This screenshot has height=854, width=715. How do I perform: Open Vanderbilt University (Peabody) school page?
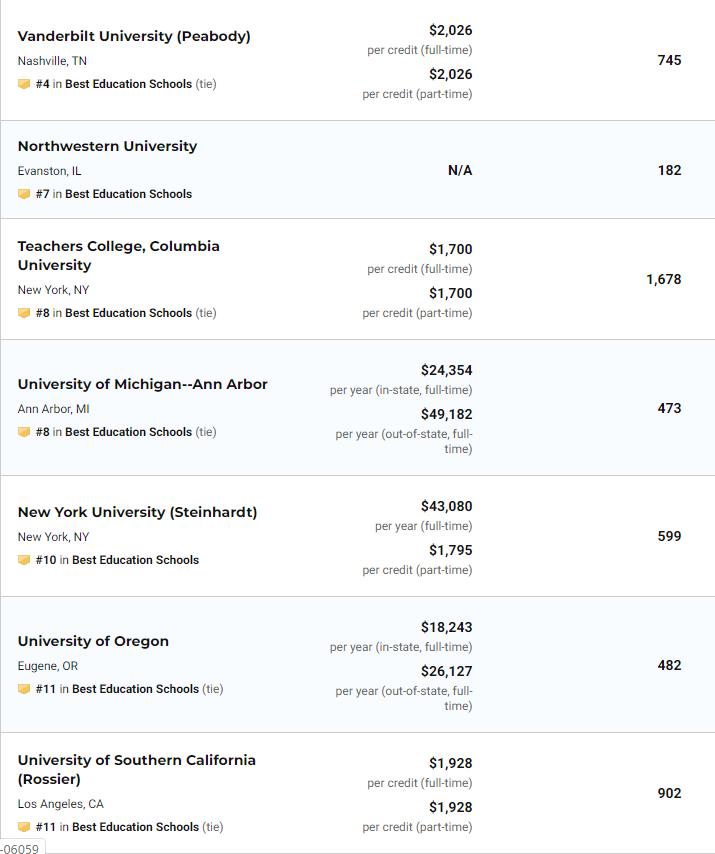pyautogui.click(x=134, y=36)
